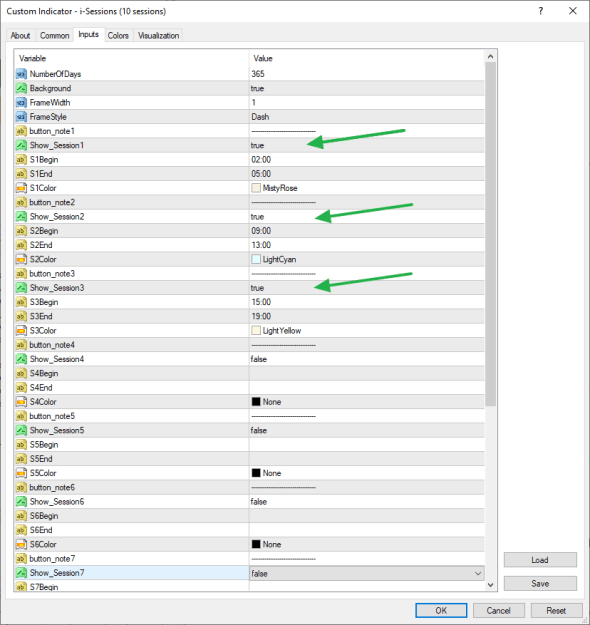Click the scrollbar down arrow

tap(491, 585)
